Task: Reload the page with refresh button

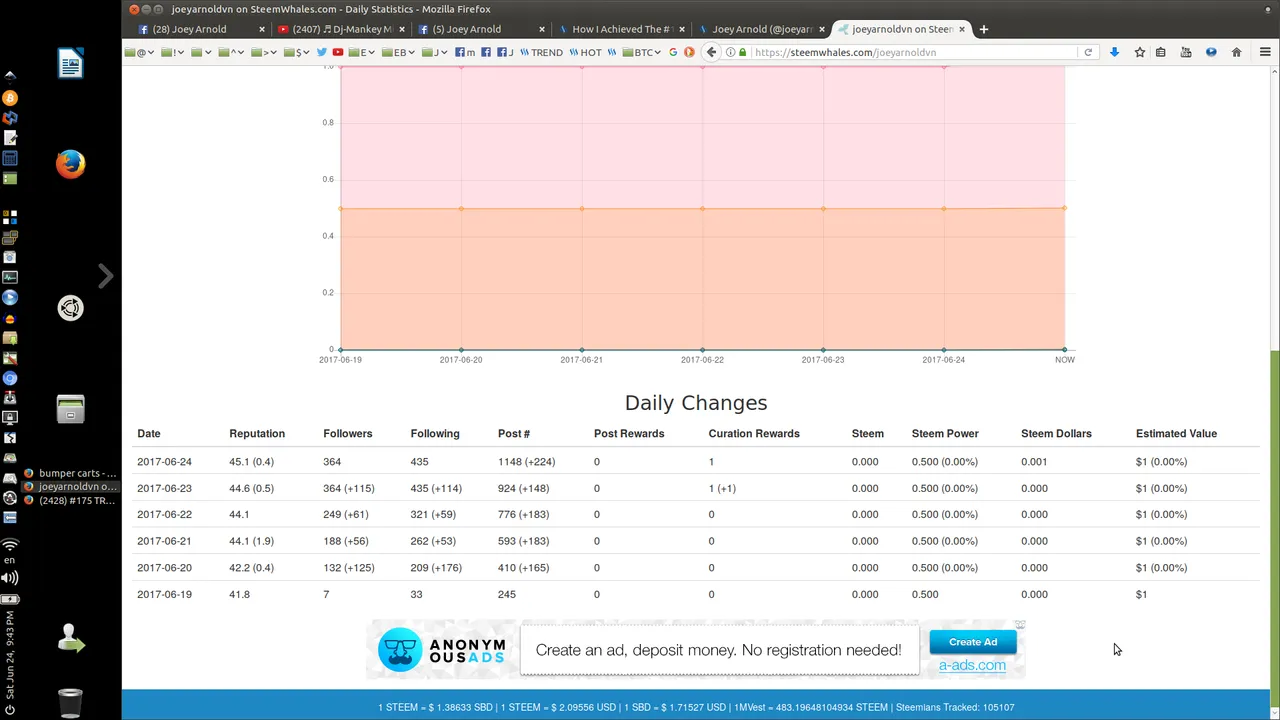Action: (x=1088, y=52)
